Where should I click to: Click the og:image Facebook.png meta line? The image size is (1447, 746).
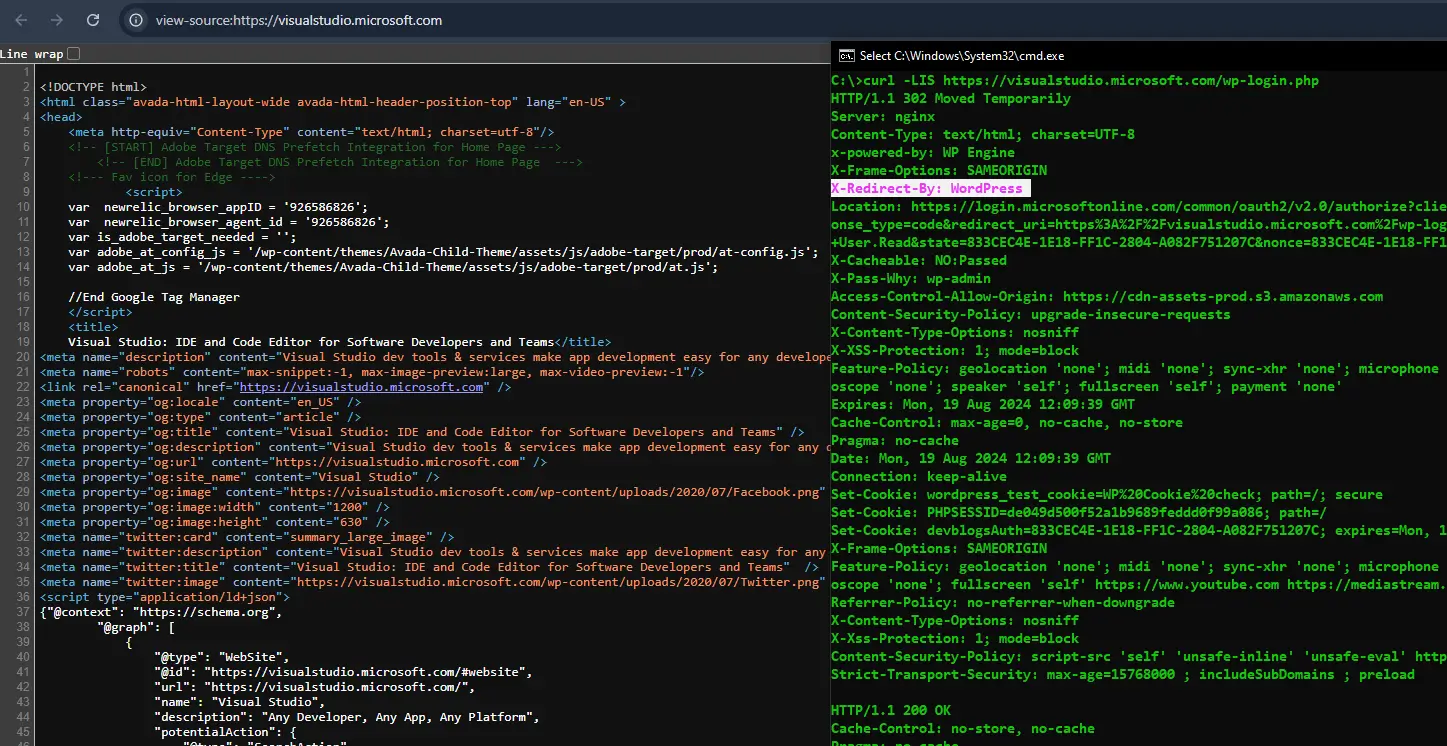(x=435, y=492)
